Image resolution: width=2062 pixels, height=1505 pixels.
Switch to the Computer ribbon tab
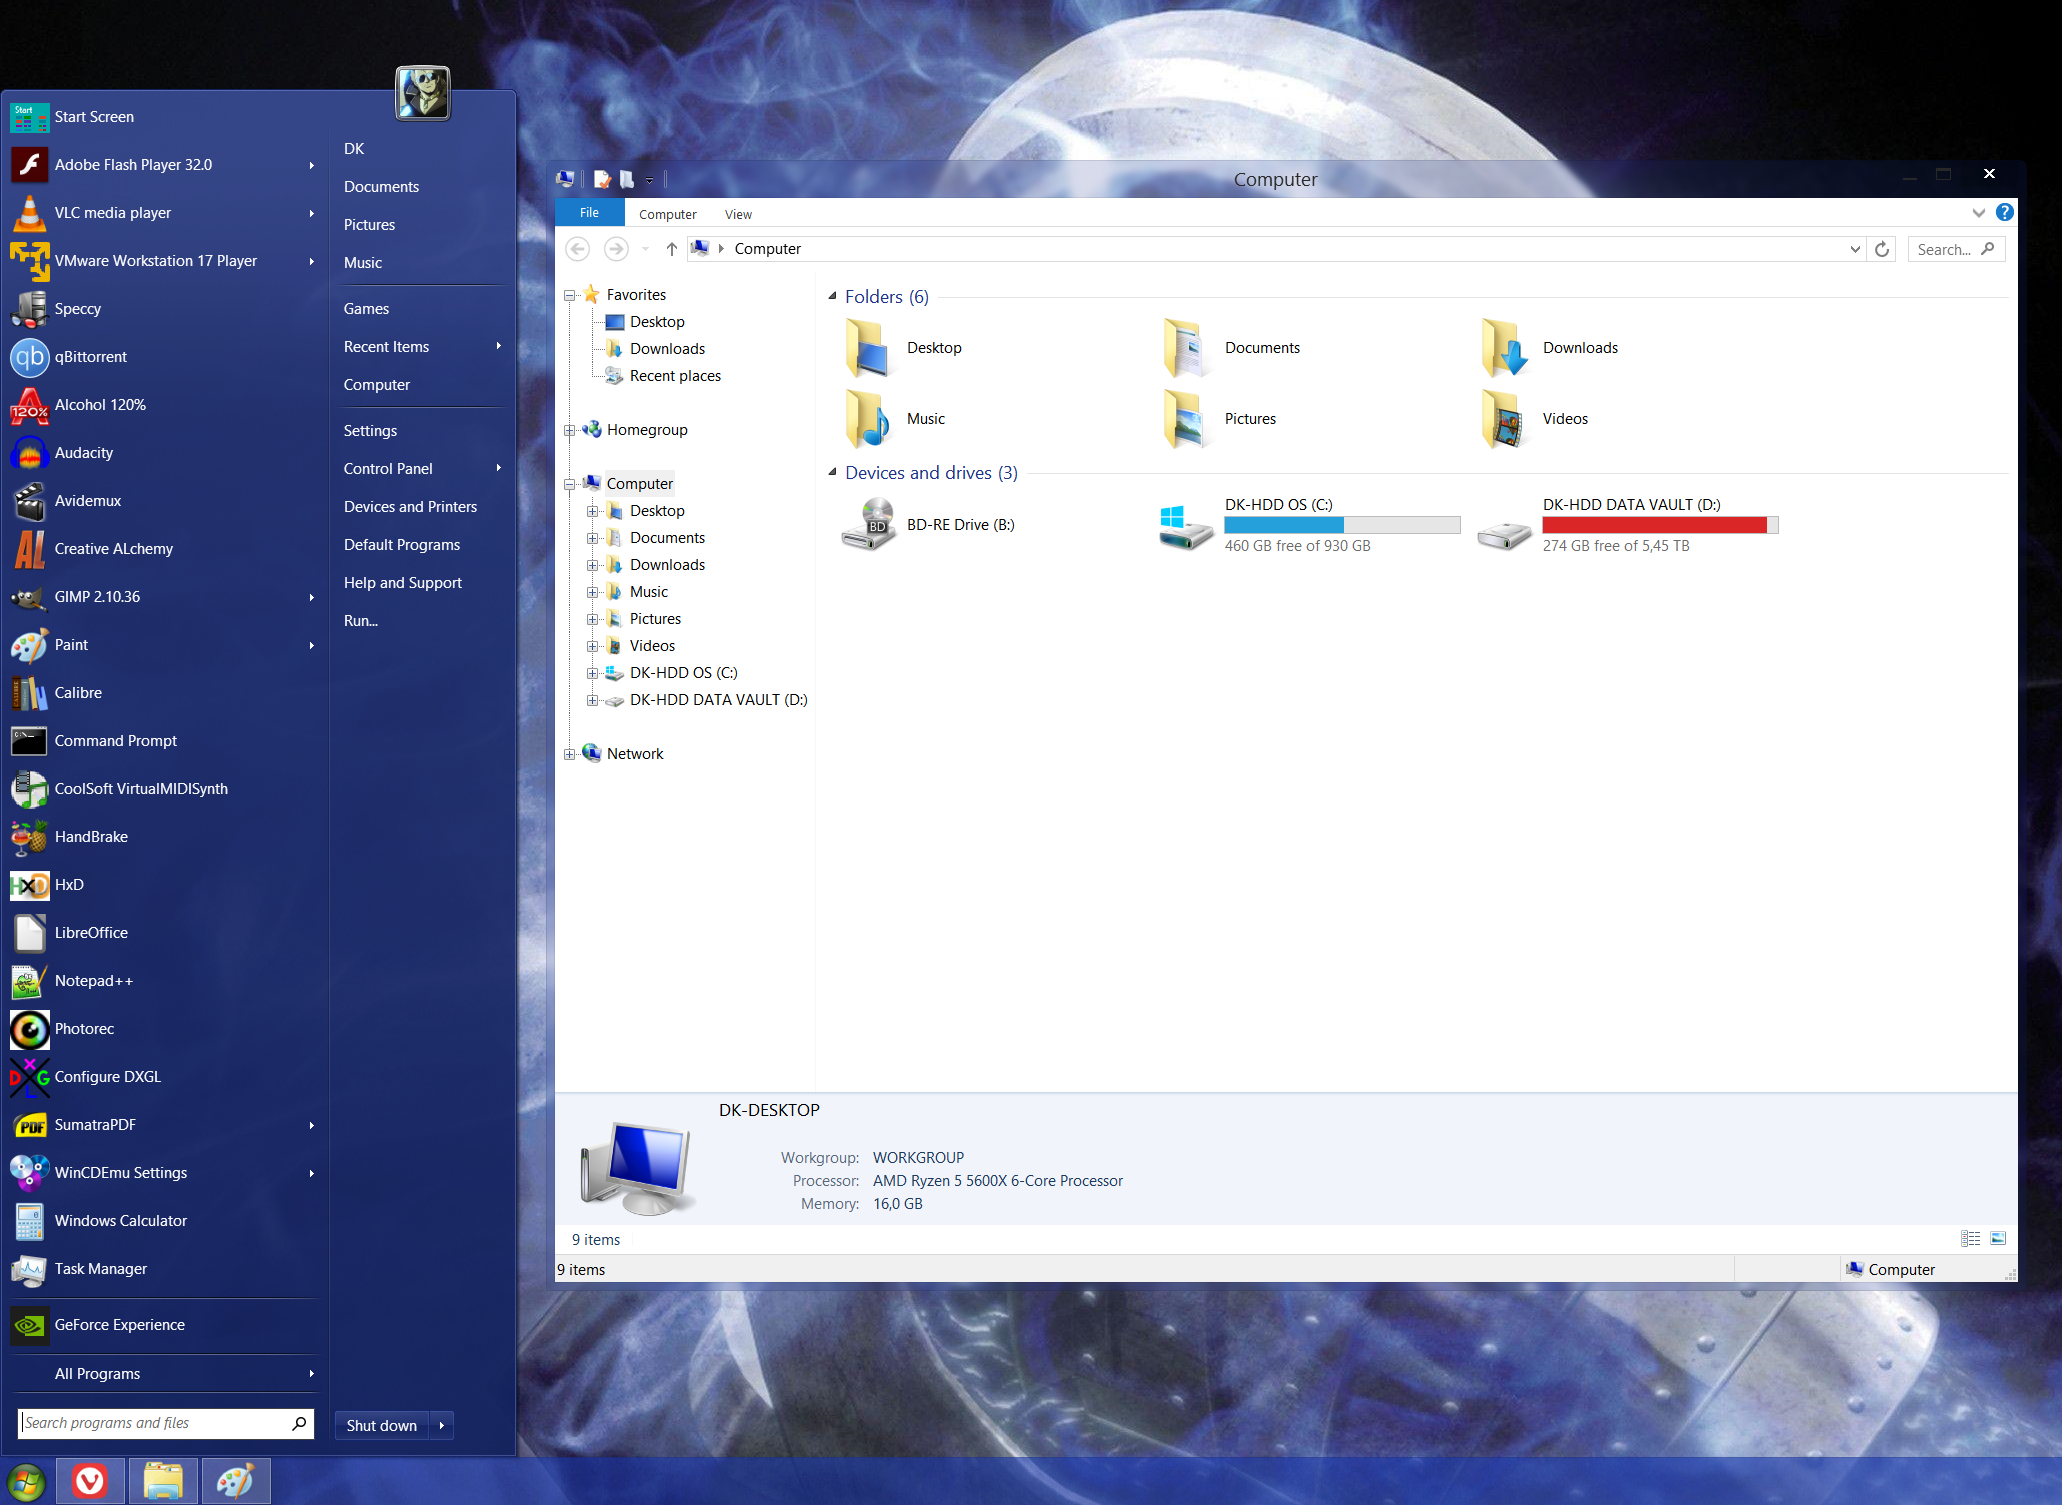[x=668, y=214]
